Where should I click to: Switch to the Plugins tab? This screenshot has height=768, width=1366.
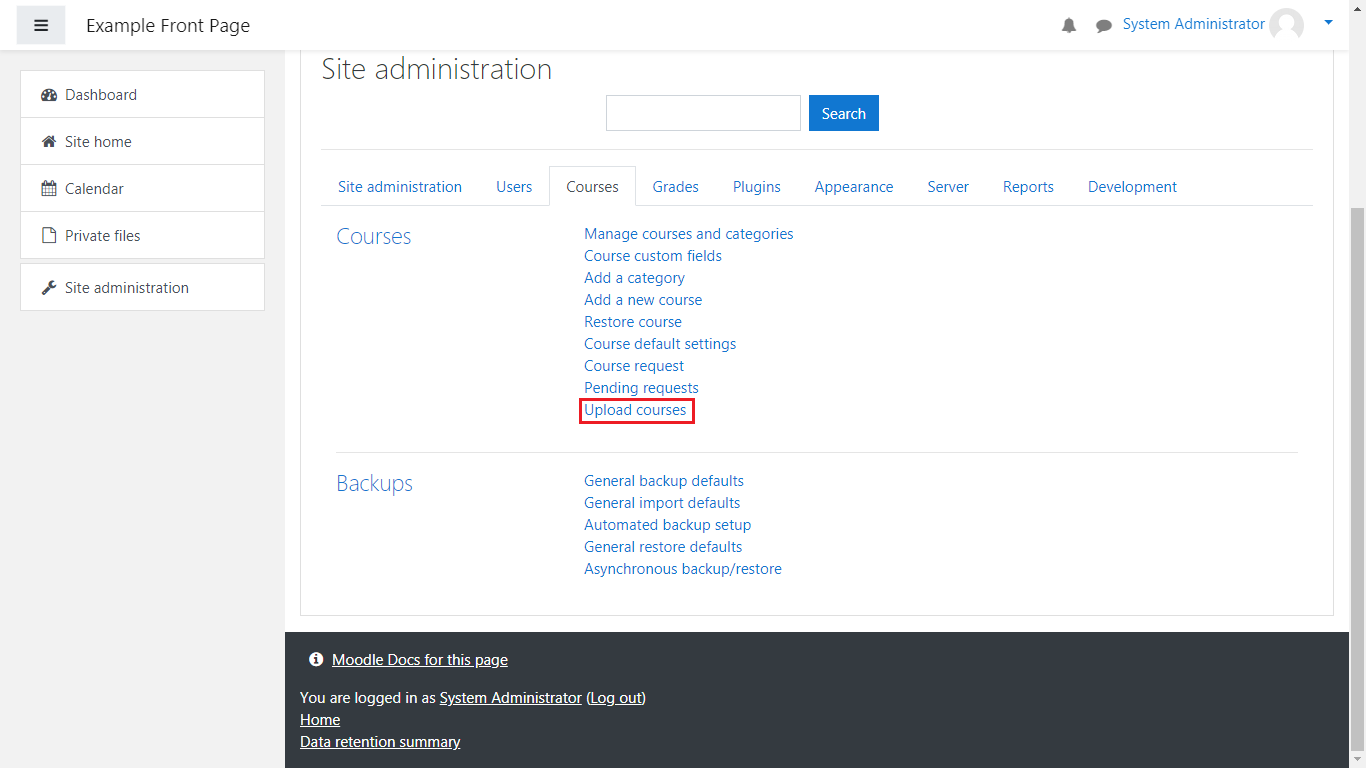click(756, 187)
